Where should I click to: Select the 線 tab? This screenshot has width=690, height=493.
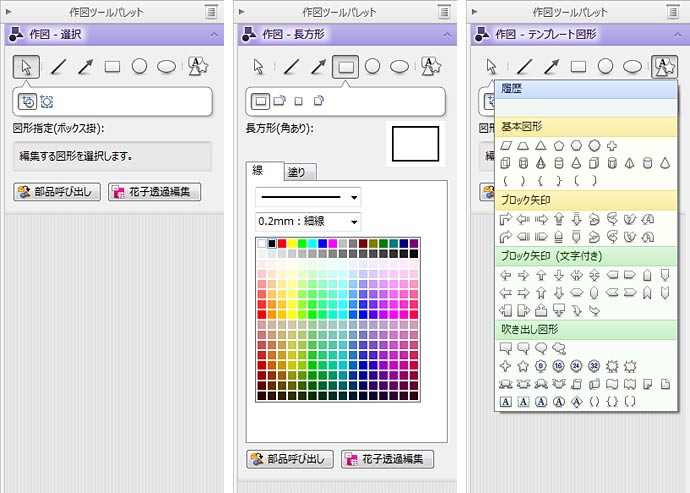point(259,171)
